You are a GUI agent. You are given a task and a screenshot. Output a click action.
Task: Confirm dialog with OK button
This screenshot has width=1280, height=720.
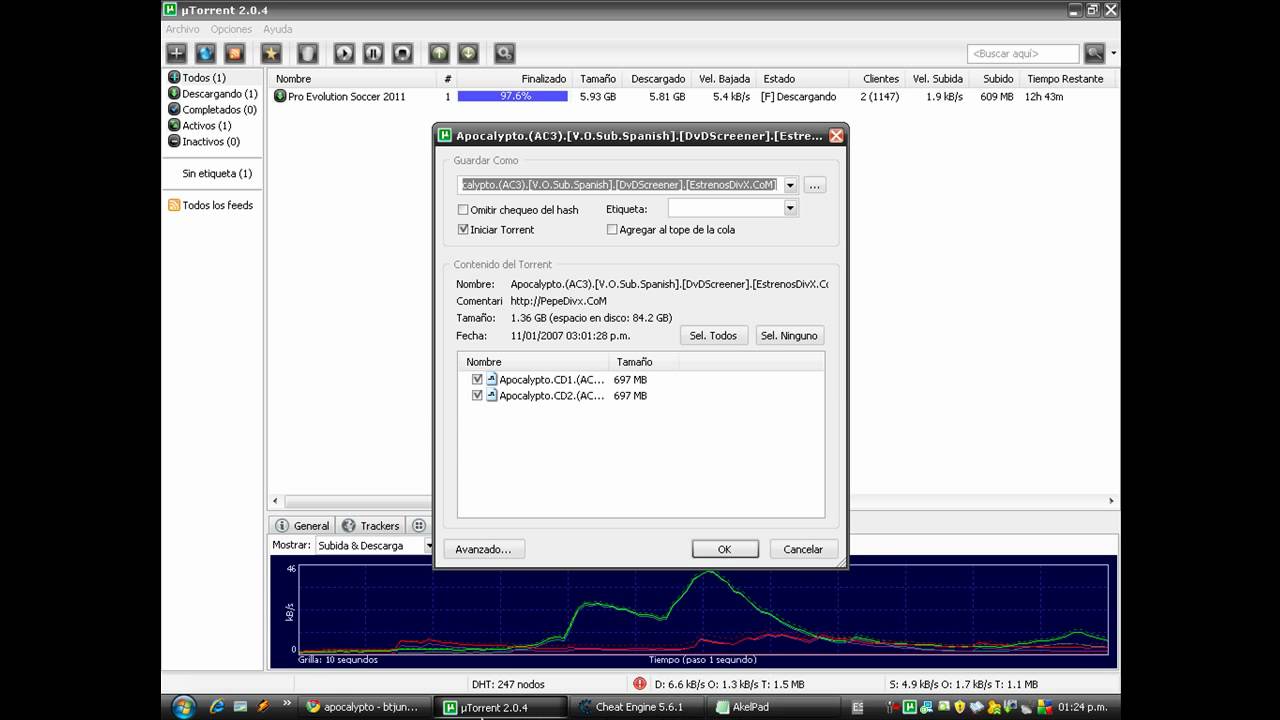point(725,549)
